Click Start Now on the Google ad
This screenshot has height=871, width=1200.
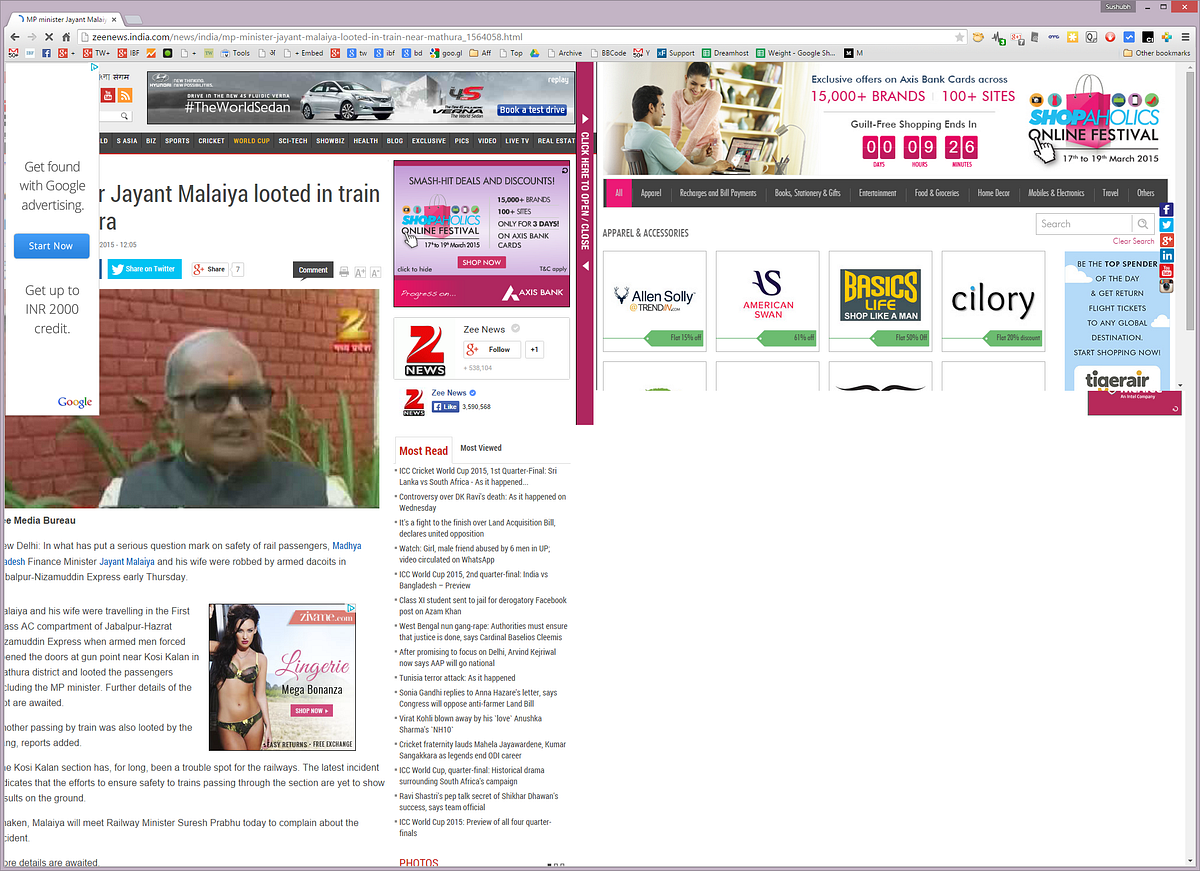coord(51,246)
